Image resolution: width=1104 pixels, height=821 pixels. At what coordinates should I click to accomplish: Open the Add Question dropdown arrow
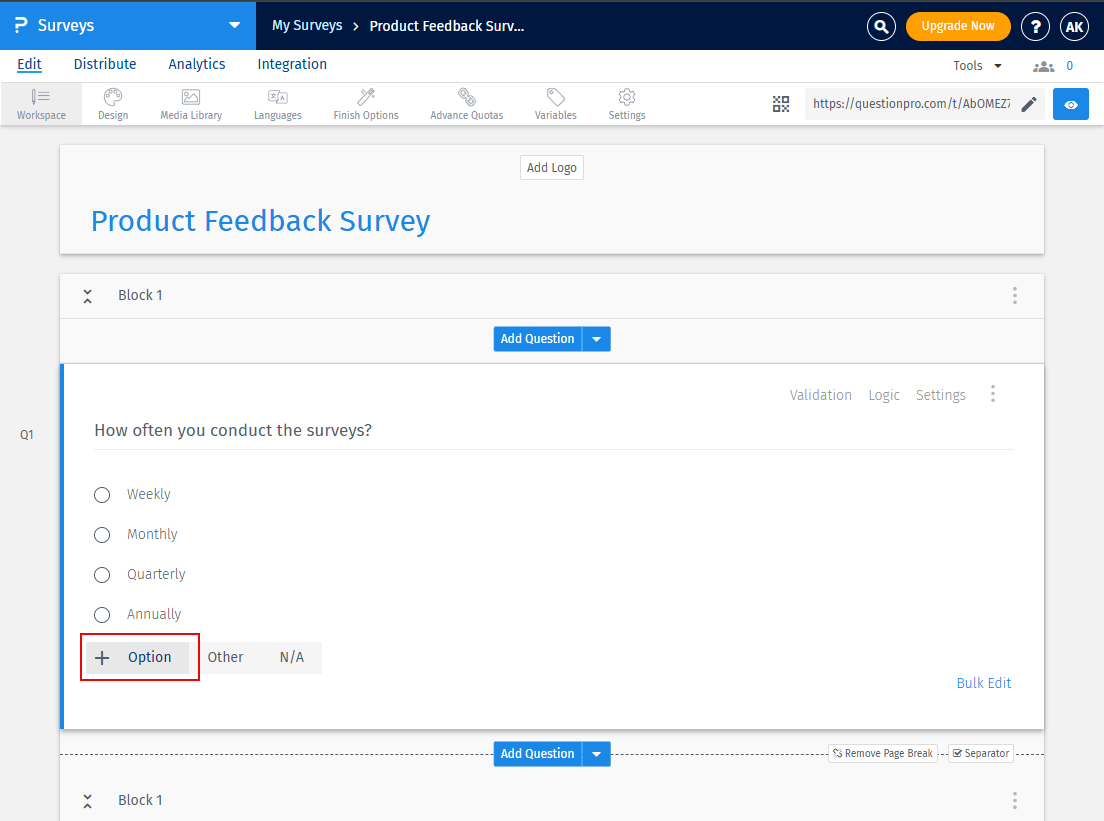(x=596, y=338)
